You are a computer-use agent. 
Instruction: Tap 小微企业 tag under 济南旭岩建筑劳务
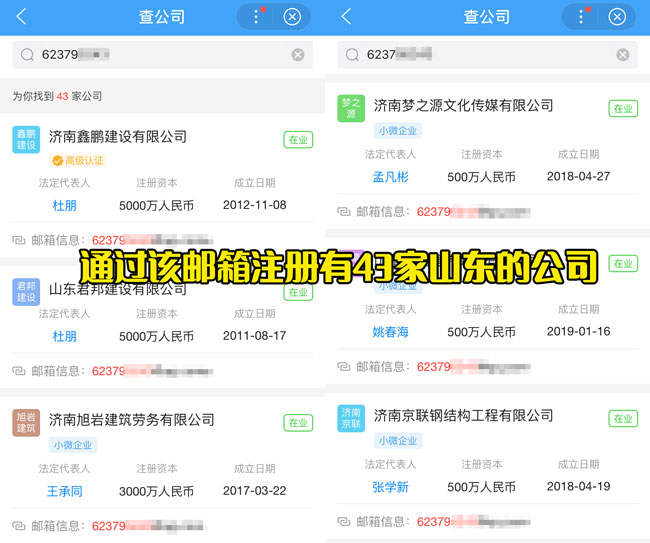(73, 445)
